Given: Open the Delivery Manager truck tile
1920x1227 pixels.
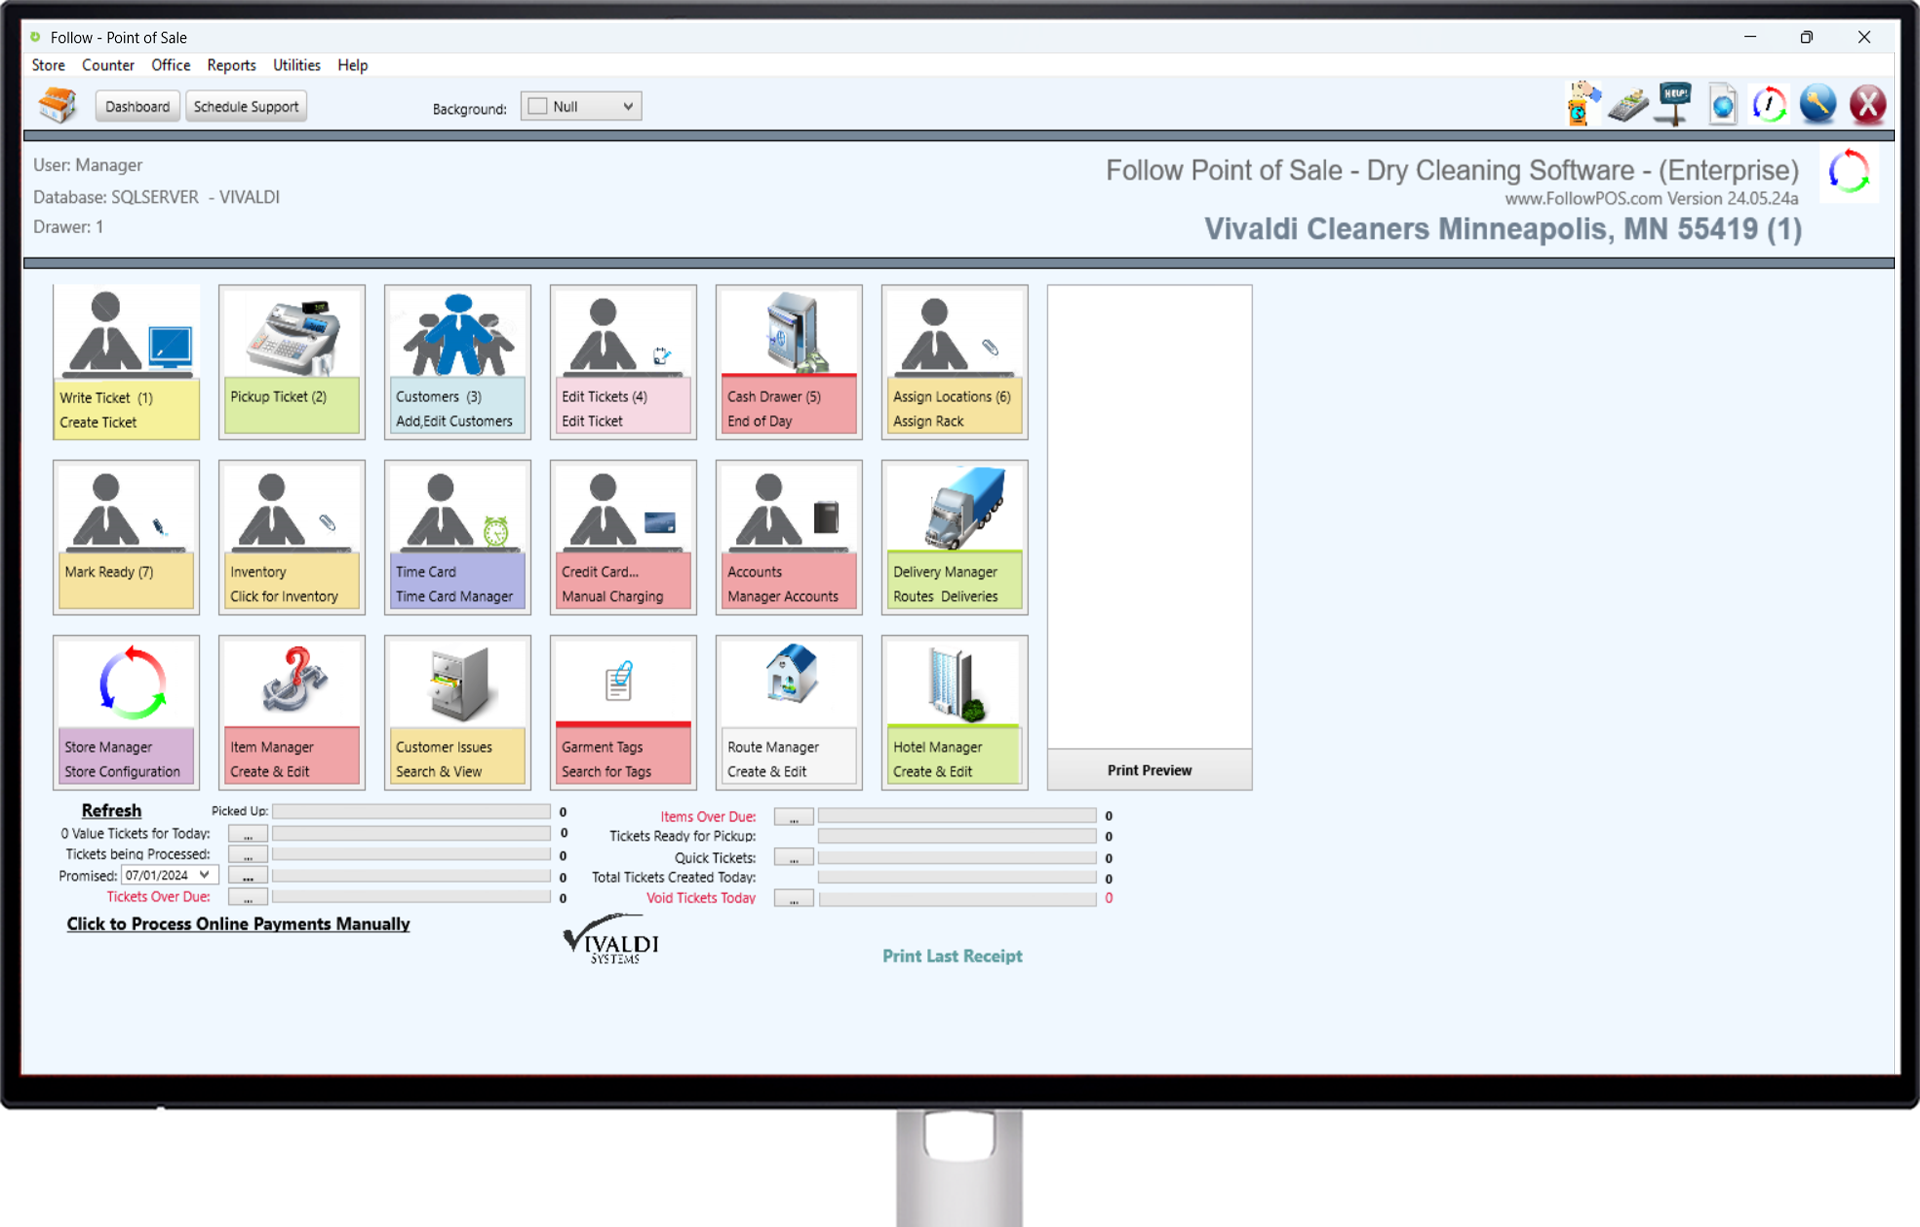Looking at the screenshot, I should tap(955, 537).
